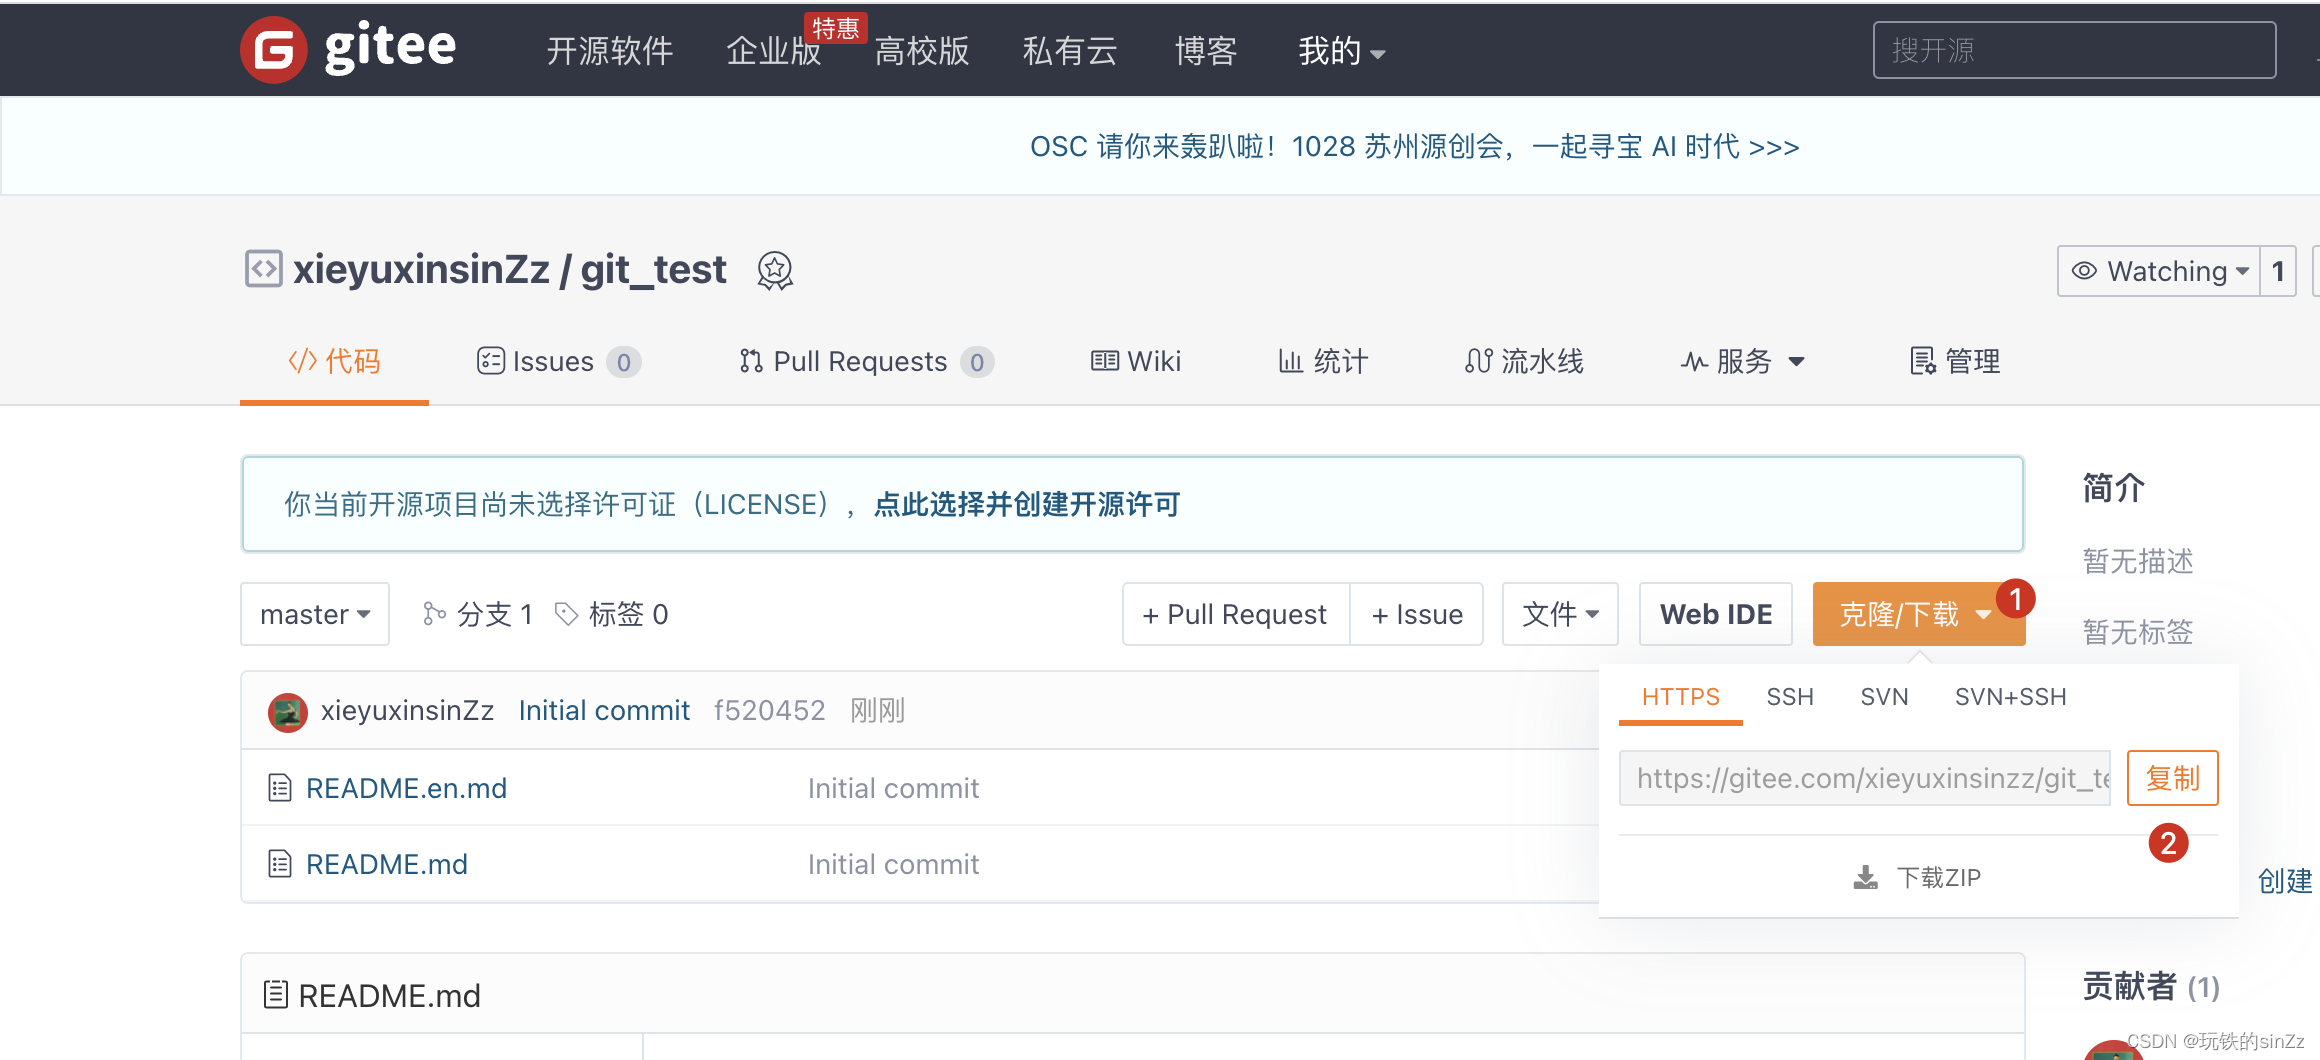Click the download icon beside 下载ZIP
This screenshot has width=2320, height=1060.
[x=1866, y=878]
